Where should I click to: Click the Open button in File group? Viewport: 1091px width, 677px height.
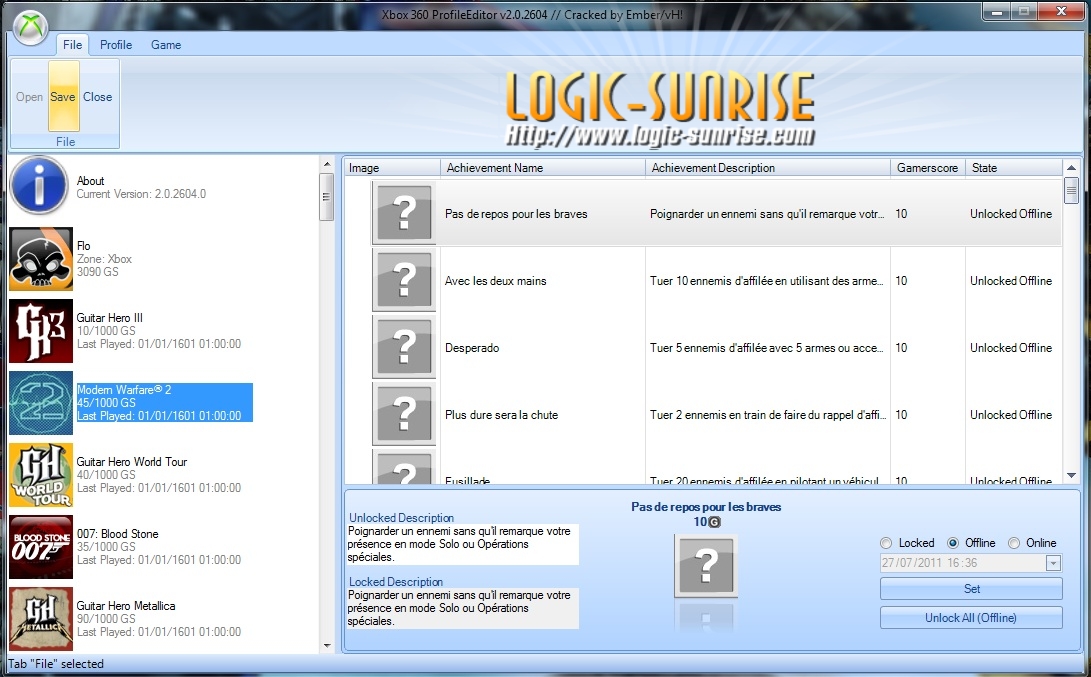29,97
